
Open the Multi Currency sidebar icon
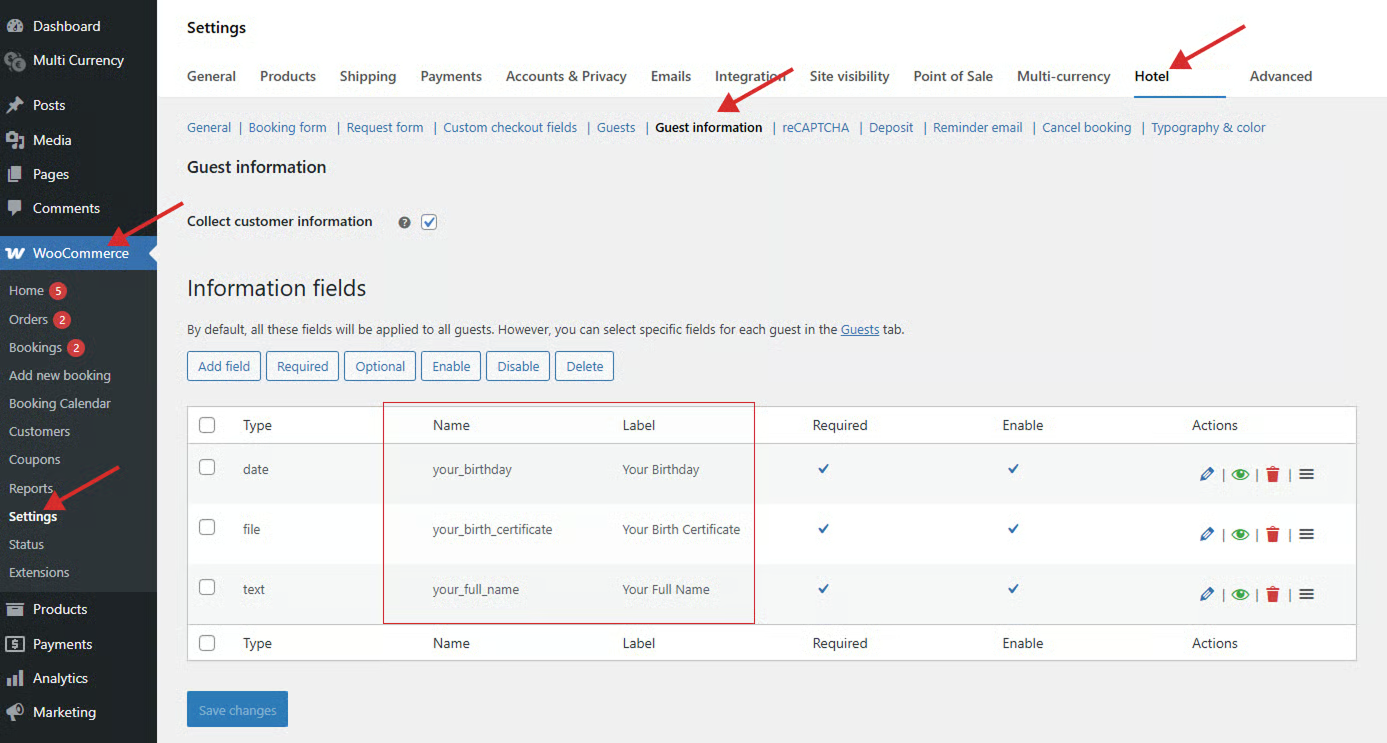[x=15, y=61]
